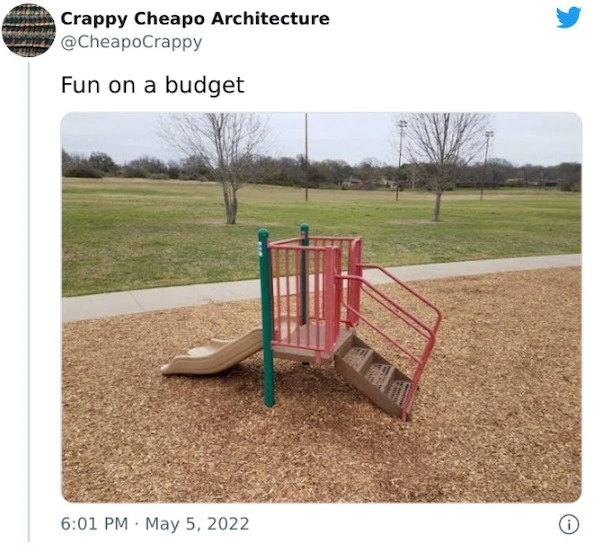Click the tan slide in the photo
This screenshot has height=545, width=600.
pyautogui.click(x=212, y=354)
